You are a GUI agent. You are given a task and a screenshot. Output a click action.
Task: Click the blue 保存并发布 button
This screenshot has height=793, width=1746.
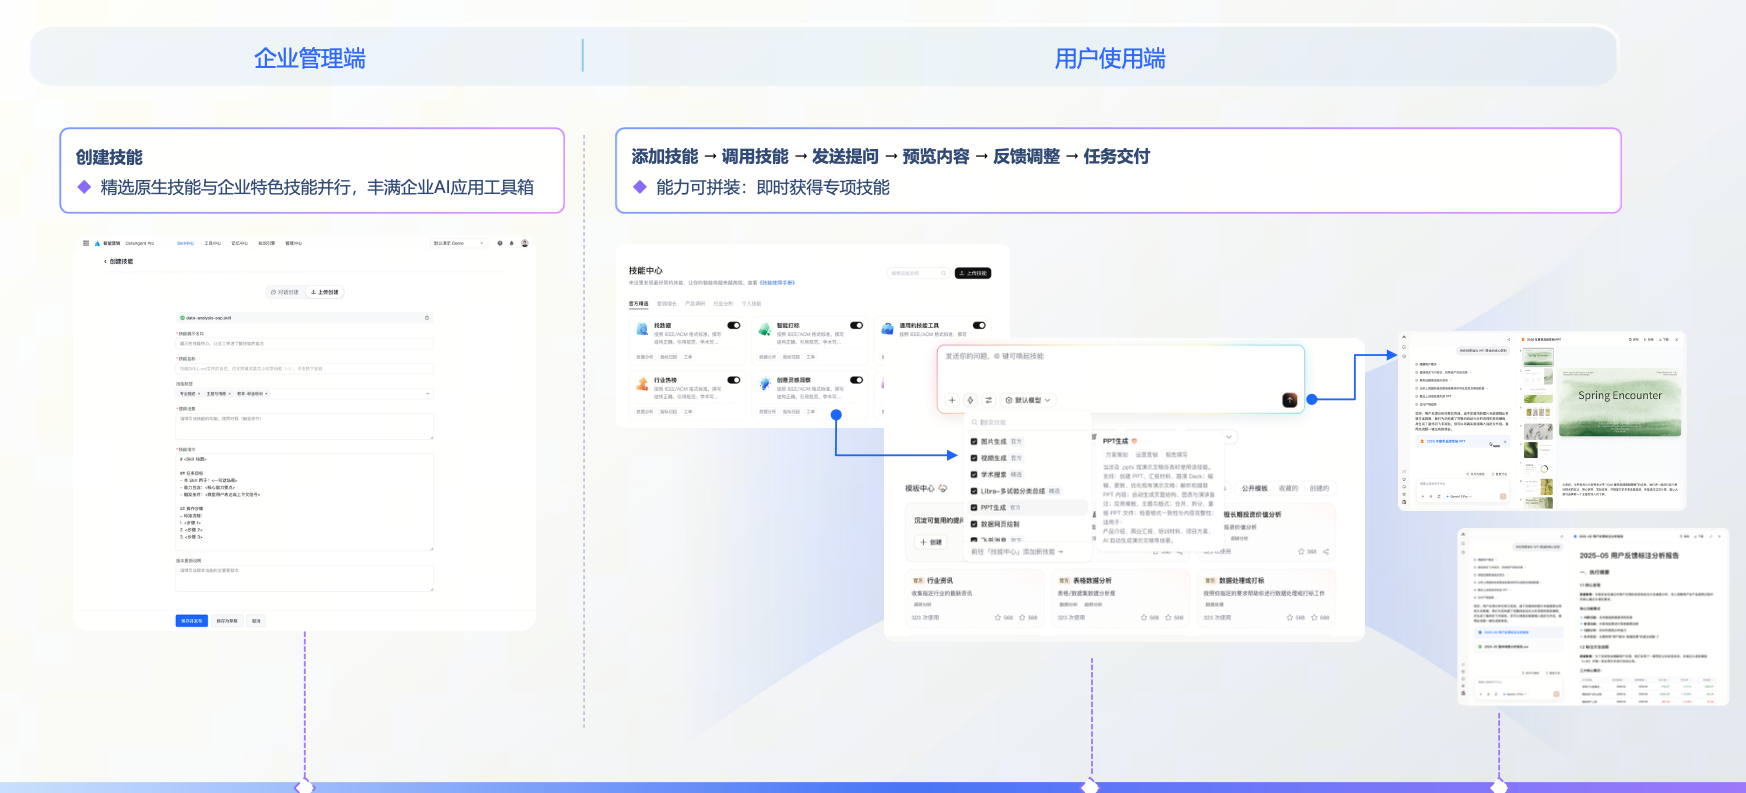(x=192, y=621)
